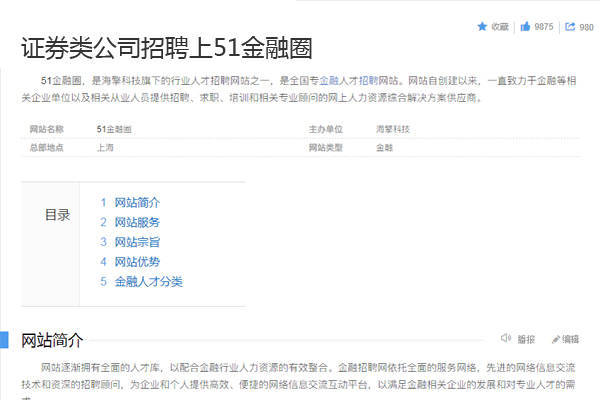Screen dimensions: 600x400
Task: Click the page title 证券类公司招聘上51金融圈
Action: pos(167,48)
